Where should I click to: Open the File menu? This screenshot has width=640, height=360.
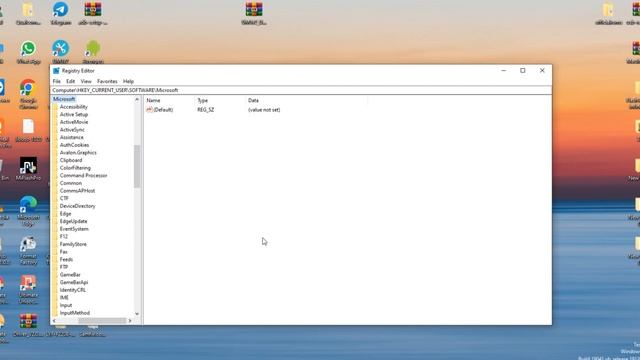tap(56, 81)
